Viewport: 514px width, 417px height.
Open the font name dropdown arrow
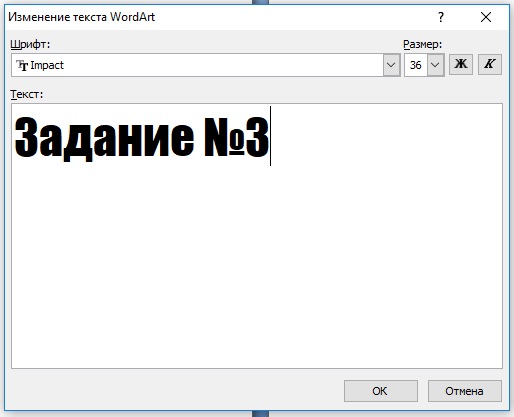click(x=391, y=65)
